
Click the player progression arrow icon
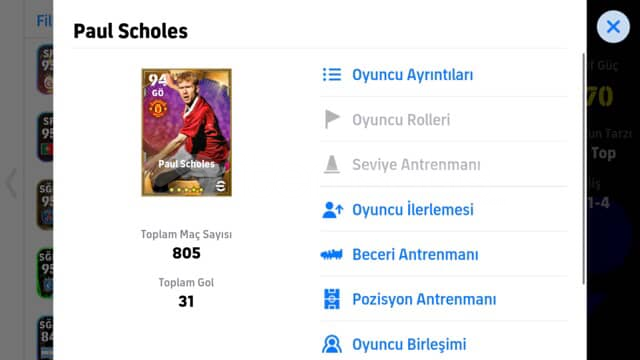(x=332, y=210)
